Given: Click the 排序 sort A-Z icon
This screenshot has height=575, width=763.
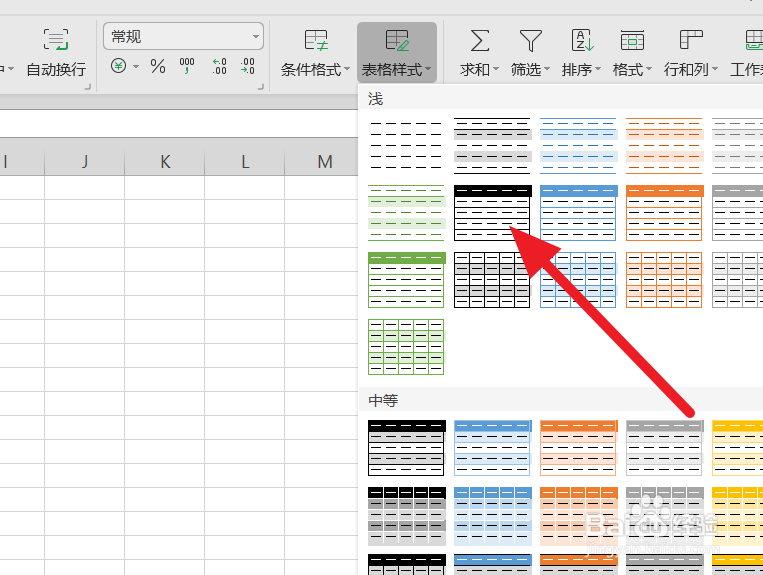Looking at the screenshot, I should click(x=582, y=40).
